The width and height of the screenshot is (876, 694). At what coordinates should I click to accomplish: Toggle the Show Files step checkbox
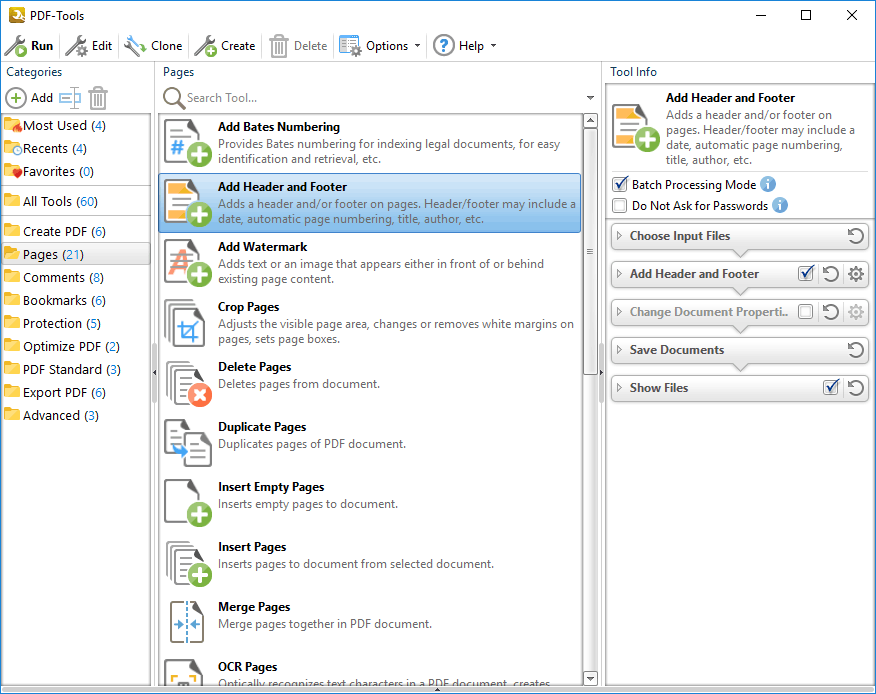831,387
